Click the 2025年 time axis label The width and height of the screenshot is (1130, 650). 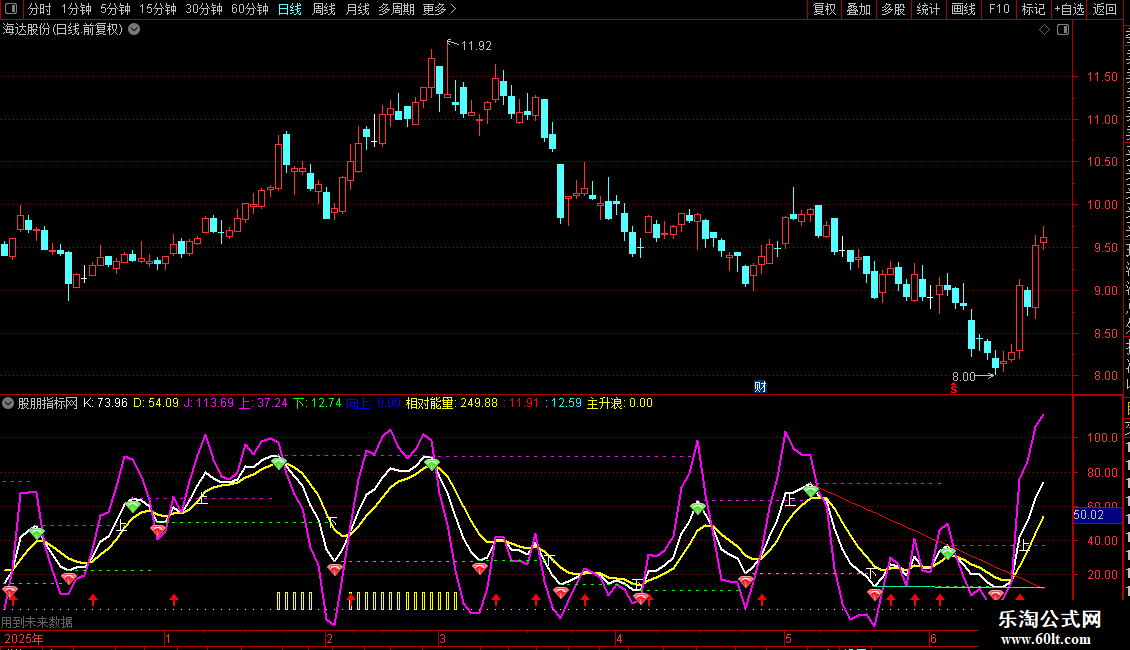coord(24,639)
